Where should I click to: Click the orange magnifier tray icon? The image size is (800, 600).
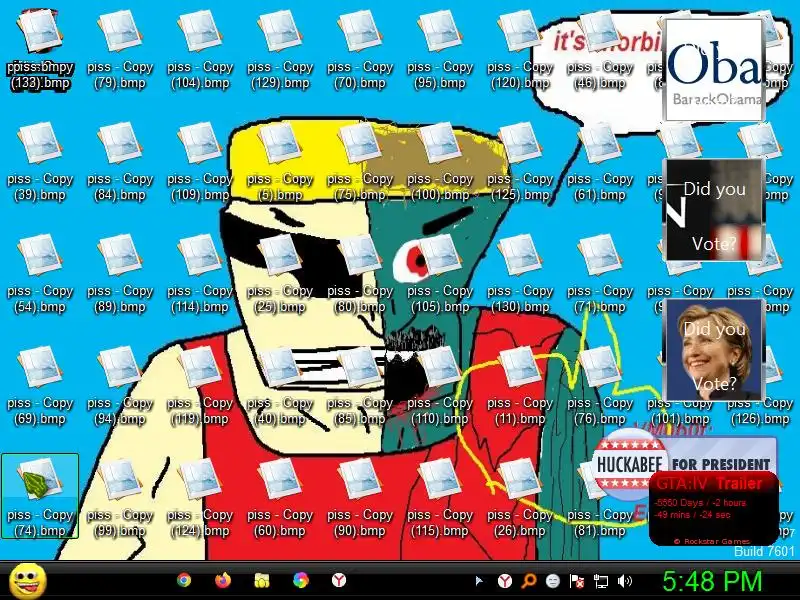coord(529,581)
